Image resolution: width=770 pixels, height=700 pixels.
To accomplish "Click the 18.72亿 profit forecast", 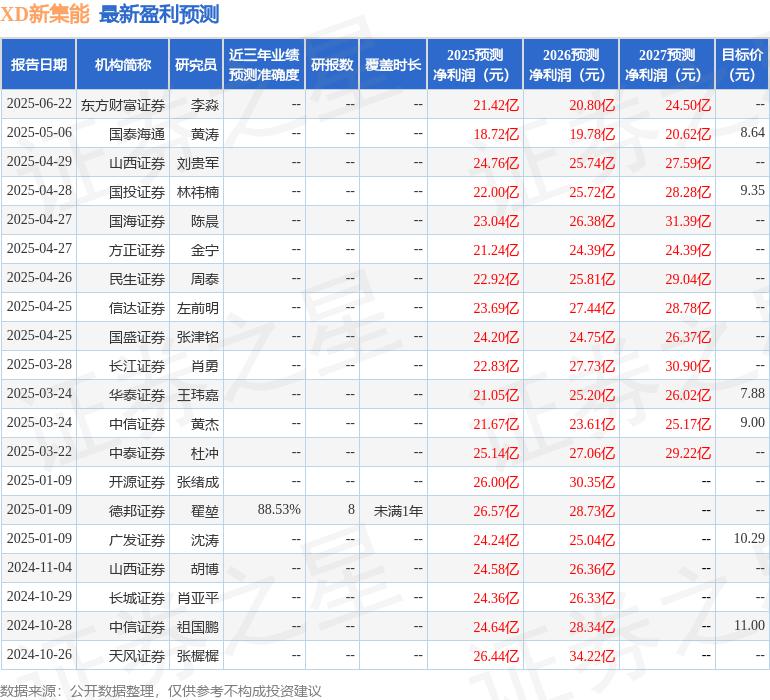I will coord(496,134).
